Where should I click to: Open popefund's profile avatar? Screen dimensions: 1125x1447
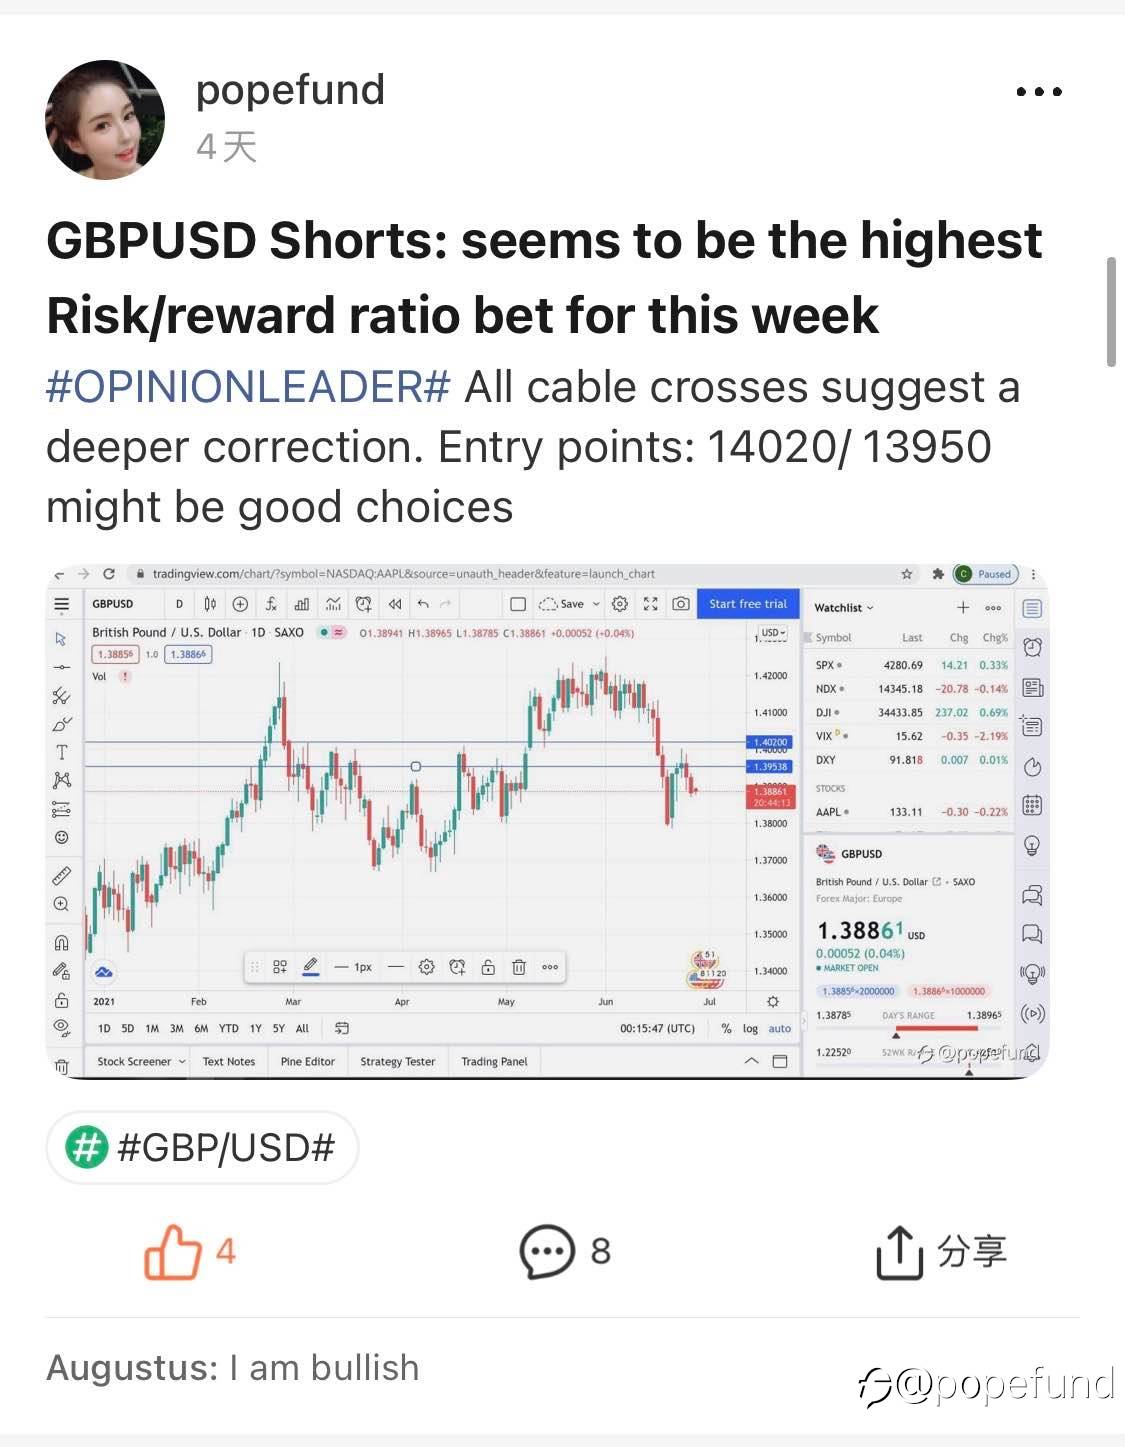pyautogui.click(x=105, y=120)
